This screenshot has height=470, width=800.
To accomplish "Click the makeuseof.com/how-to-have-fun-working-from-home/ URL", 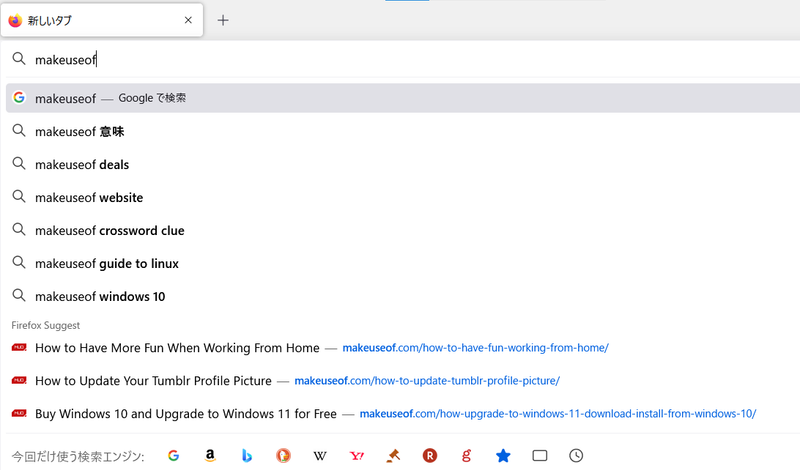I will [x=476, y=348].
